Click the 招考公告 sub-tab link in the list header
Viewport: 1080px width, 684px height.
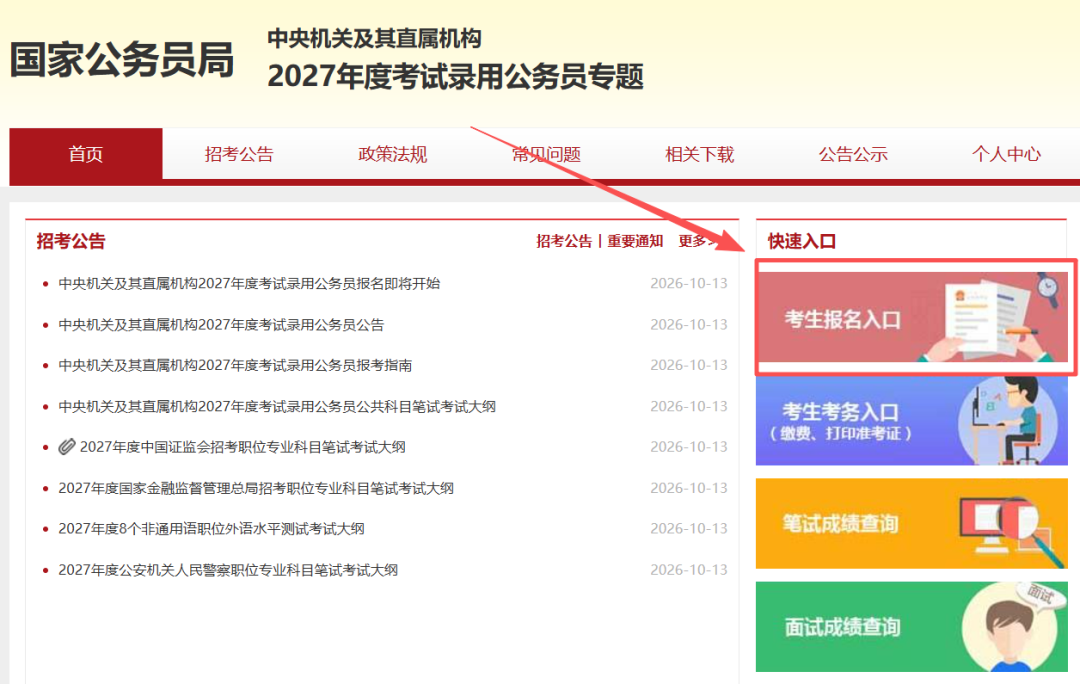pos(564,241)
